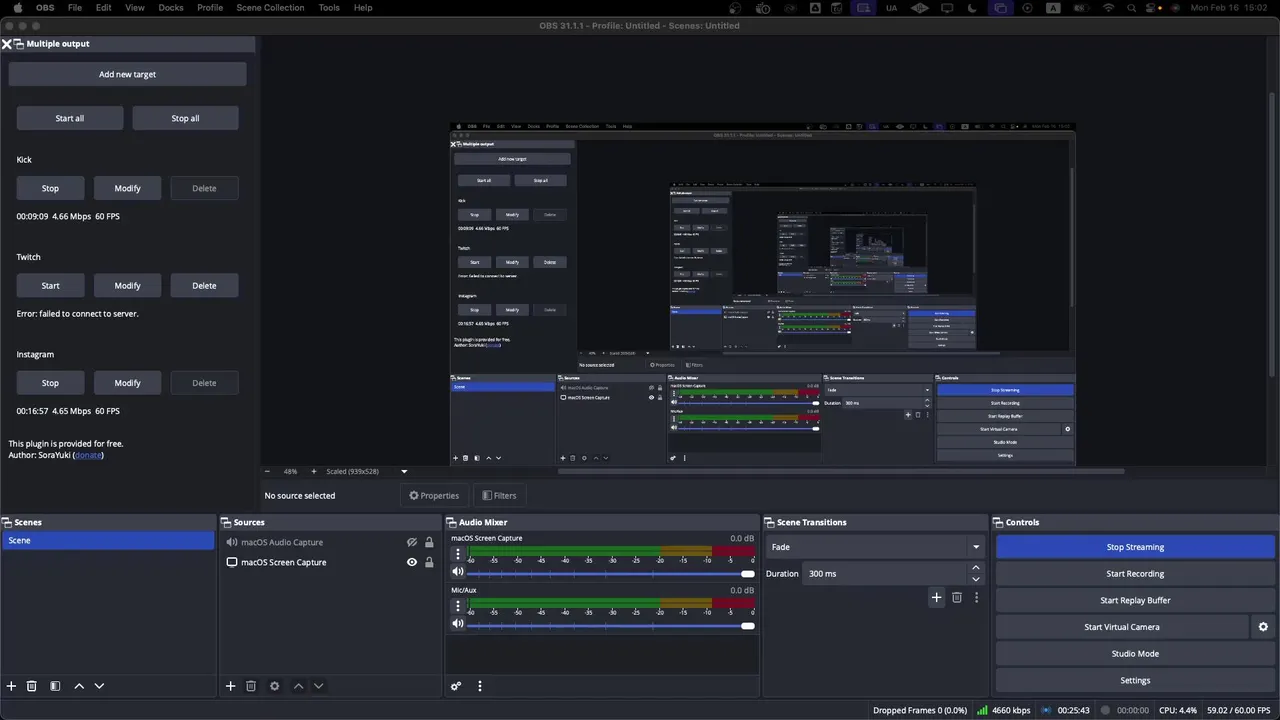
Task: Open the Scene Collection menu
Action: coord(270,7)
